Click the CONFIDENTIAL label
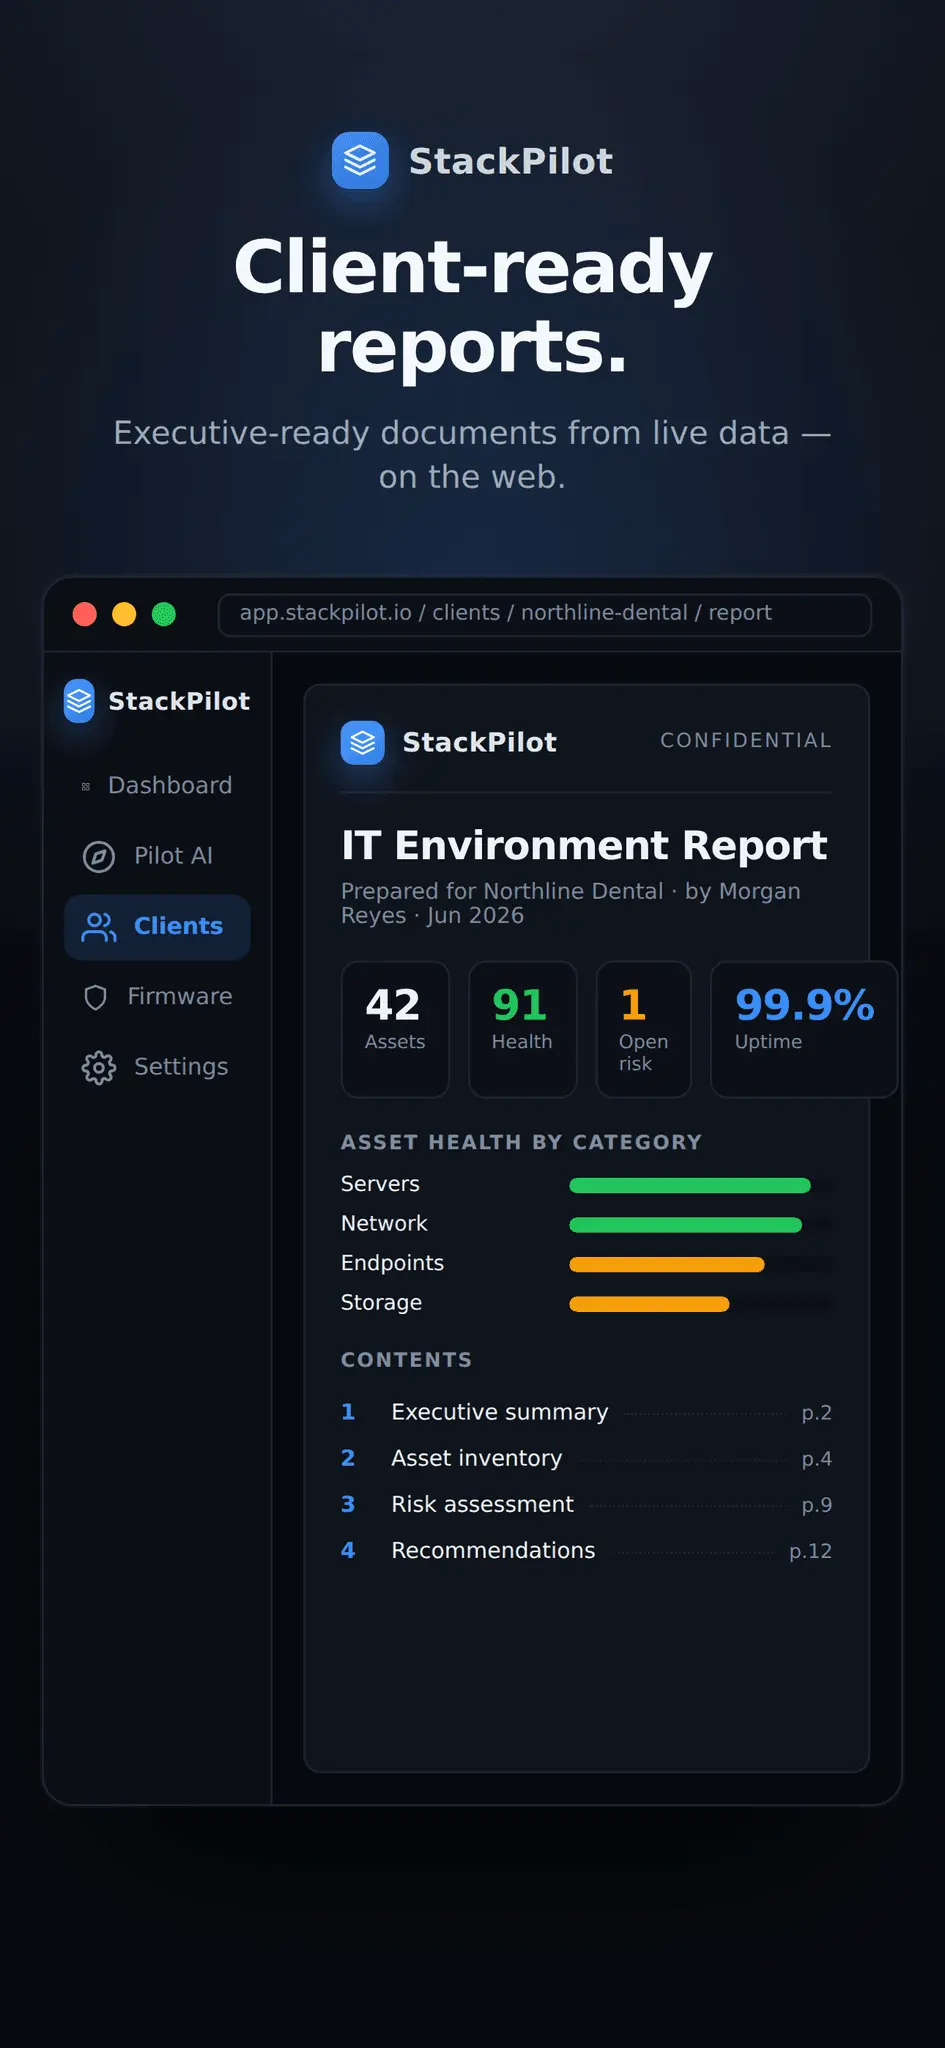Screen dimensions: 945x2048 pos(746,740)
